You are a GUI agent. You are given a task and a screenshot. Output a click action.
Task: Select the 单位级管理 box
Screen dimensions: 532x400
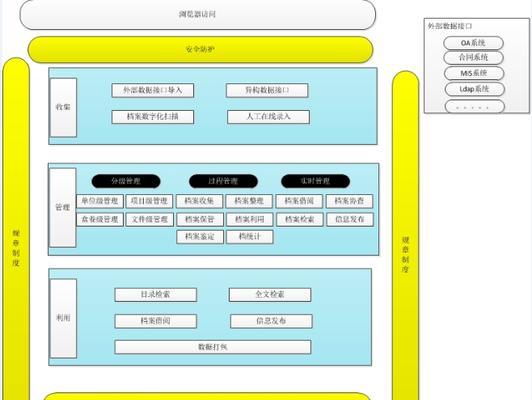click(100, 201)
